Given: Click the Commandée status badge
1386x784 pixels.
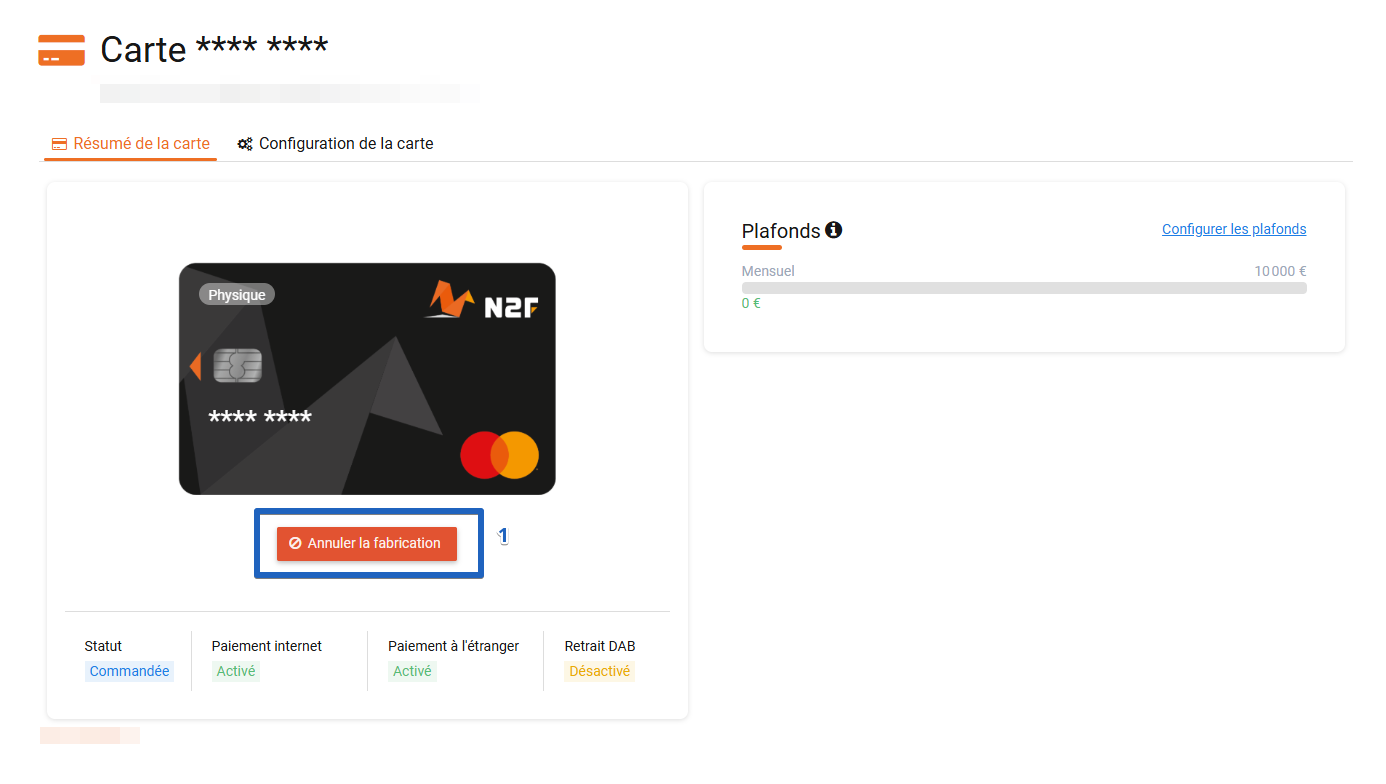Looking at the screenshot, I should click(129, 671).
